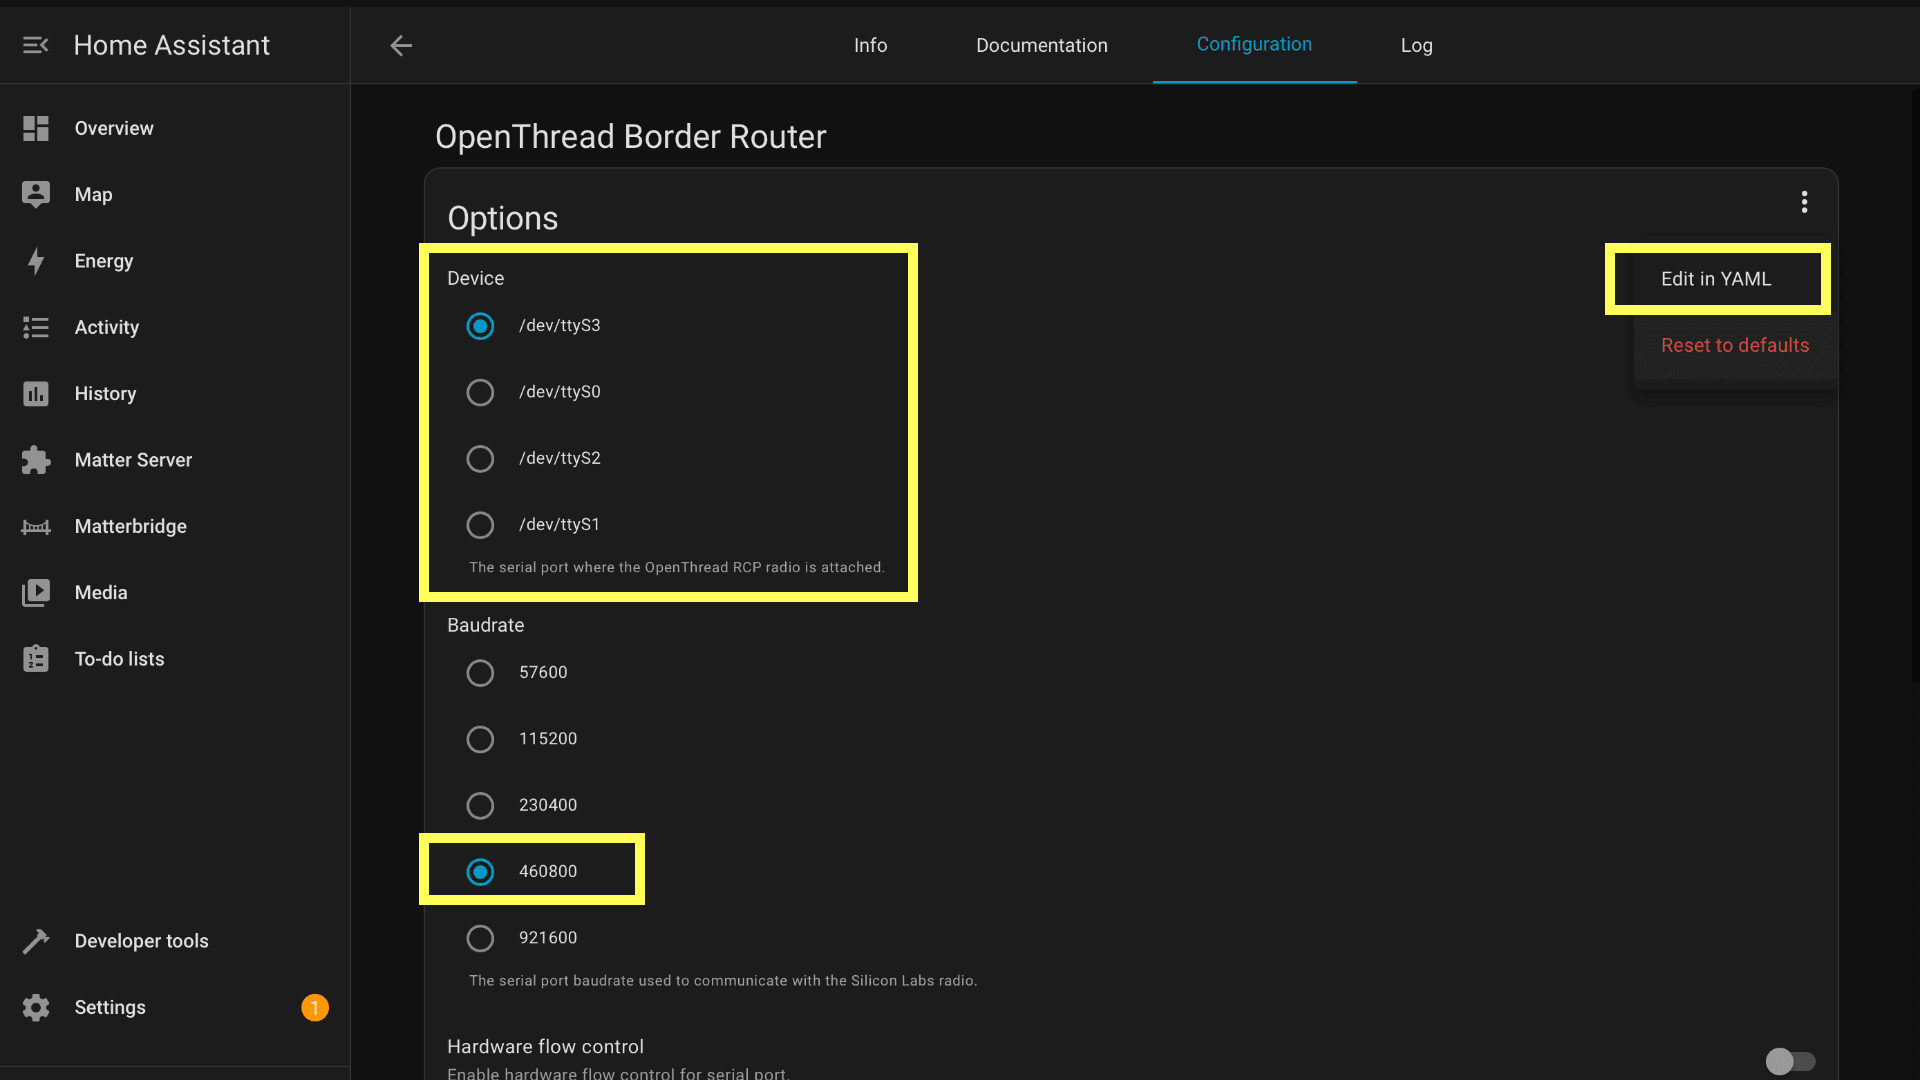The image size is (1920, 1080).
Task: Choose Reset to defaults menu entry
Action: click(1734, 345)
